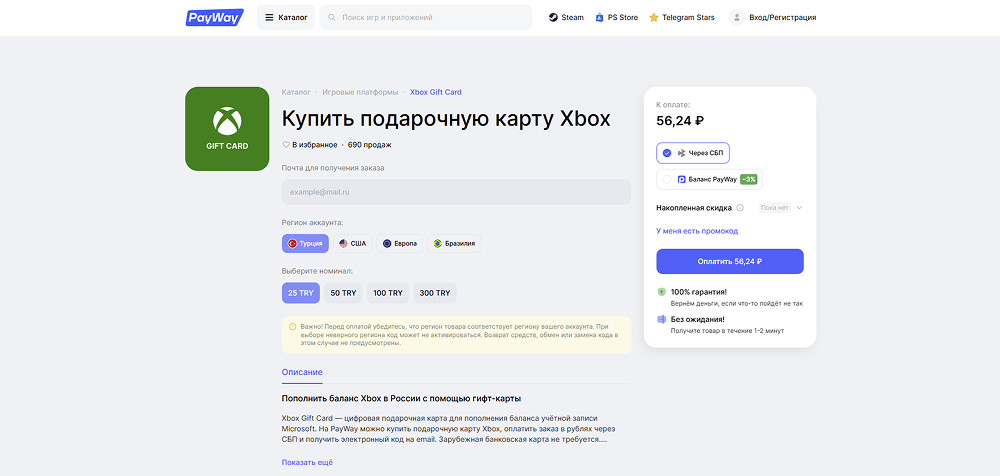Image resolution: width=1000 pixels, height=476 pixels.
Task: Click the PayWay balance logo icon
Action: tap(681, 179)
